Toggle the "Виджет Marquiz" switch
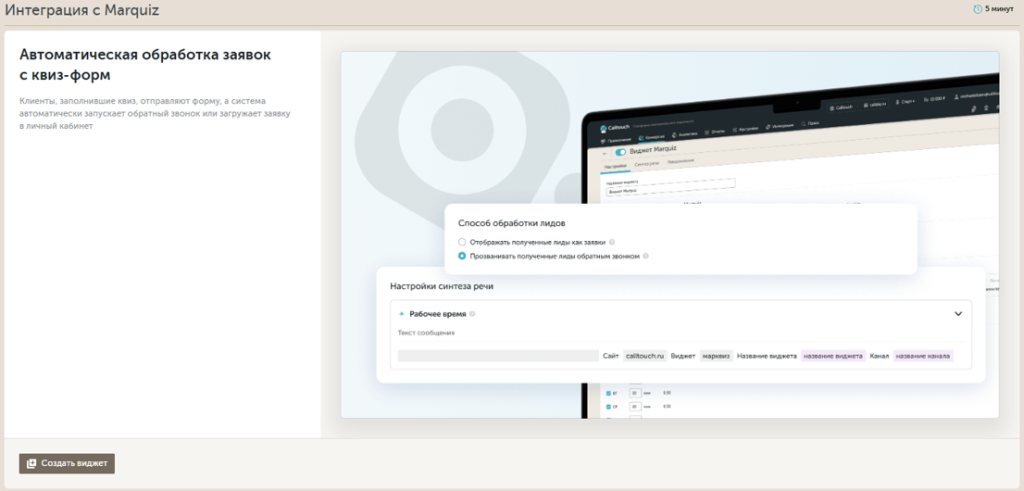1024x491 pixels. click(620, 152)
